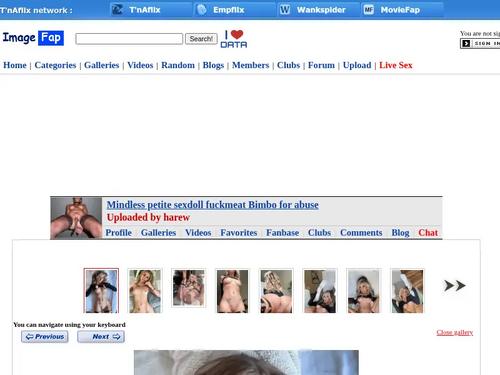
Task: Click the double-arrow next thumbnails icon
Action: click(455, 286)
